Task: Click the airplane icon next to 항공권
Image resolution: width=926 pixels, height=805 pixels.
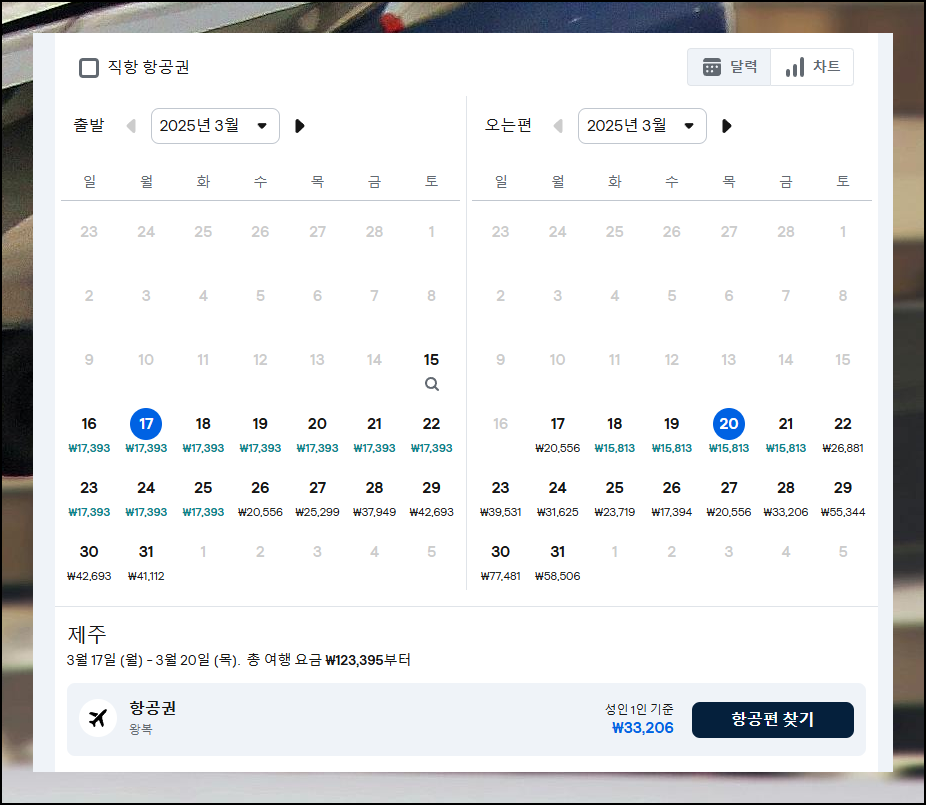Action: click(x=98, y=718)
